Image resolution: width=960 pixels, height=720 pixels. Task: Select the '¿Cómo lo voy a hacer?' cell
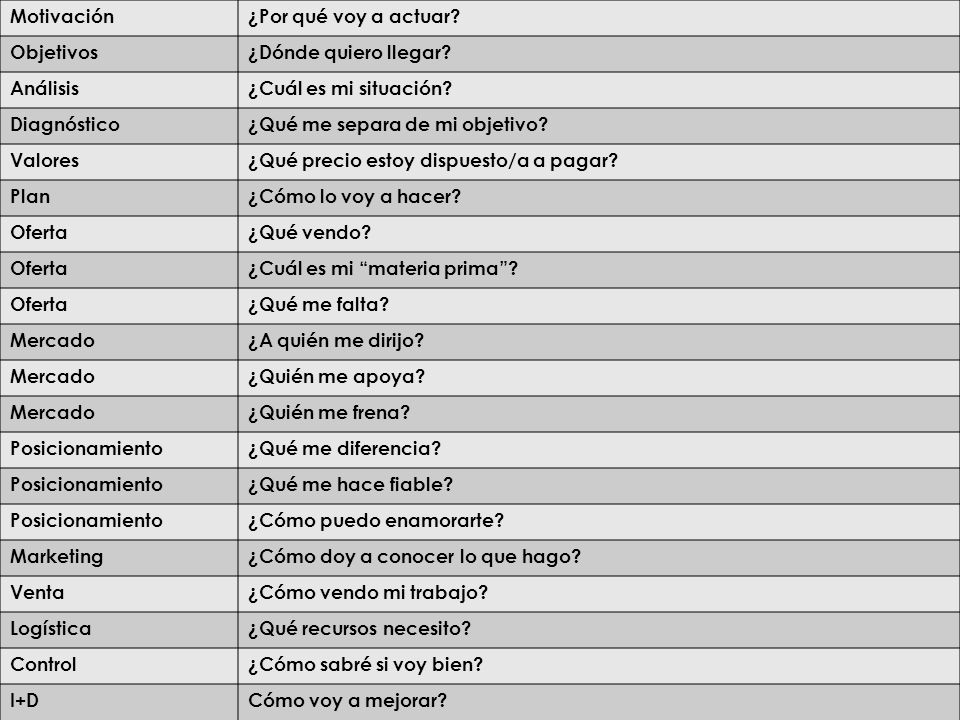[x=599, y=197]
